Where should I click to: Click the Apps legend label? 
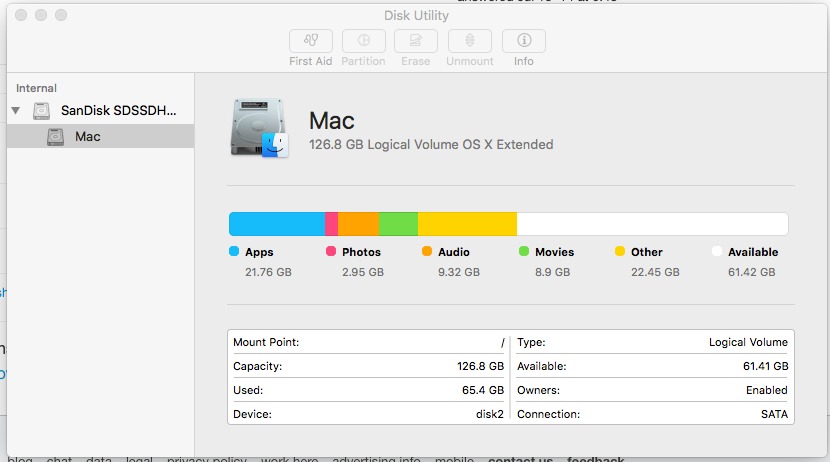point(259,252)
